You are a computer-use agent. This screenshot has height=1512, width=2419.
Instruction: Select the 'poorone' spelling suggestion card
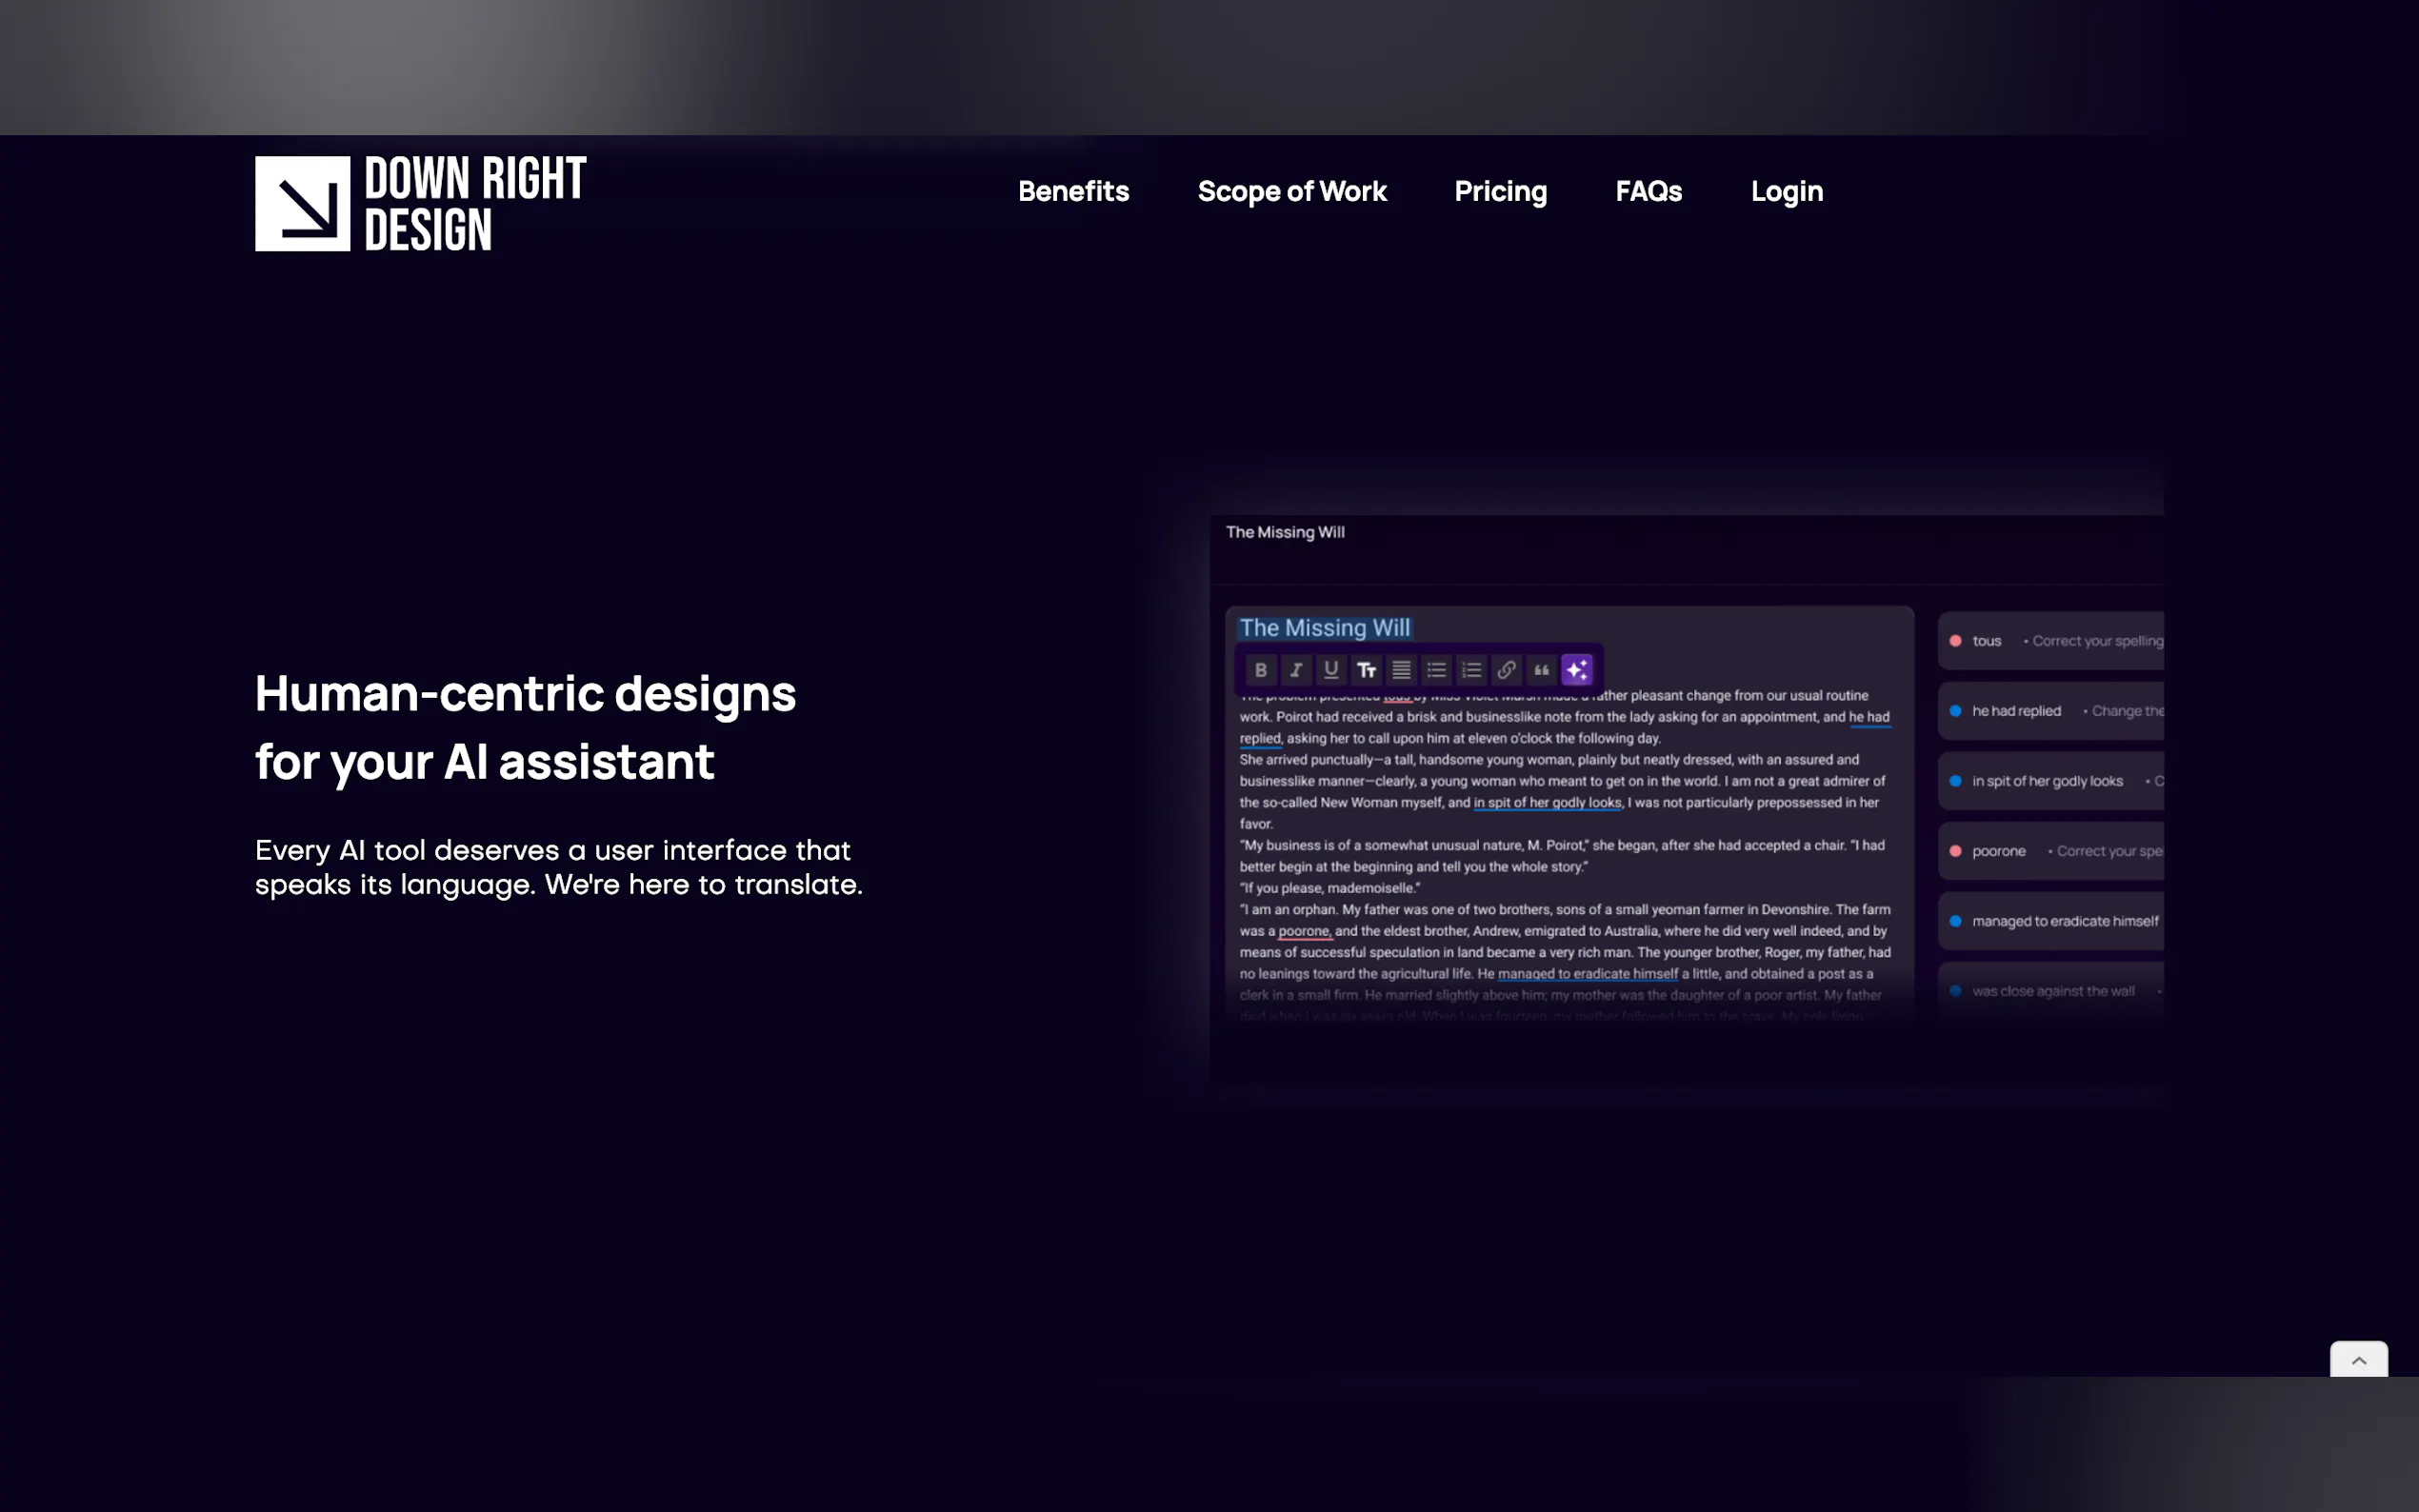click(x=2050, y=851)
